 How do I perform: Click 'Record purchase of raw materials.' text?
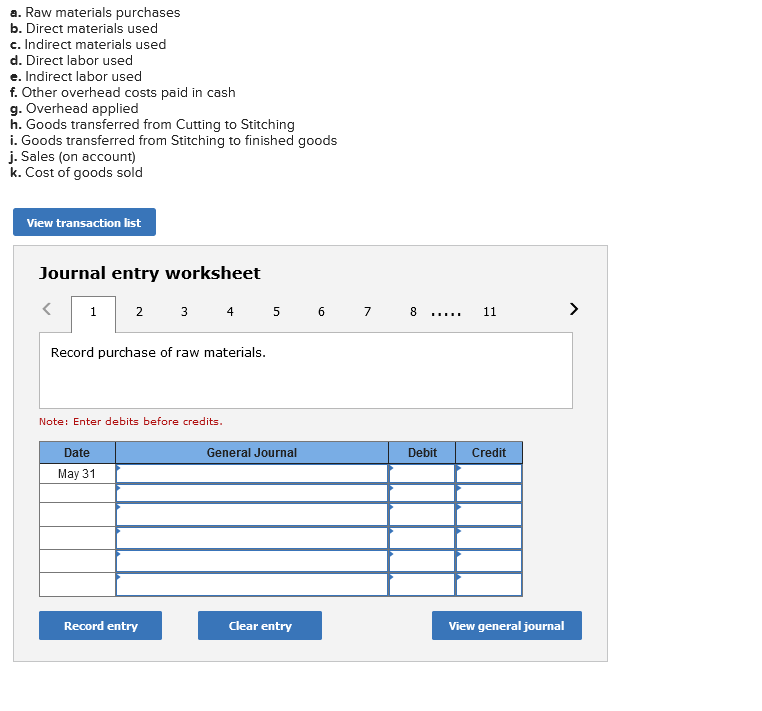coord(158,352)
